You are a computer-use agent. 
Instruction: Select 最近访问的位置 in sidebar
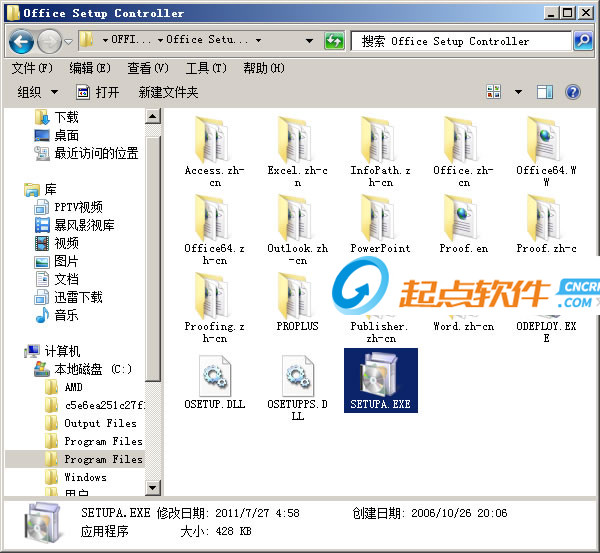[x=86, y=153]
